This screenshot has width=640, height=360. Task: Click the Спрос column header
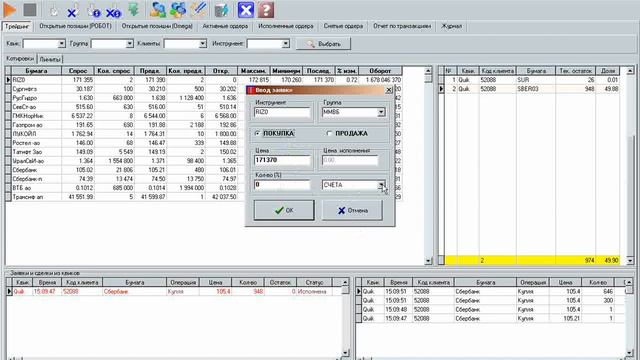point(78,71)
